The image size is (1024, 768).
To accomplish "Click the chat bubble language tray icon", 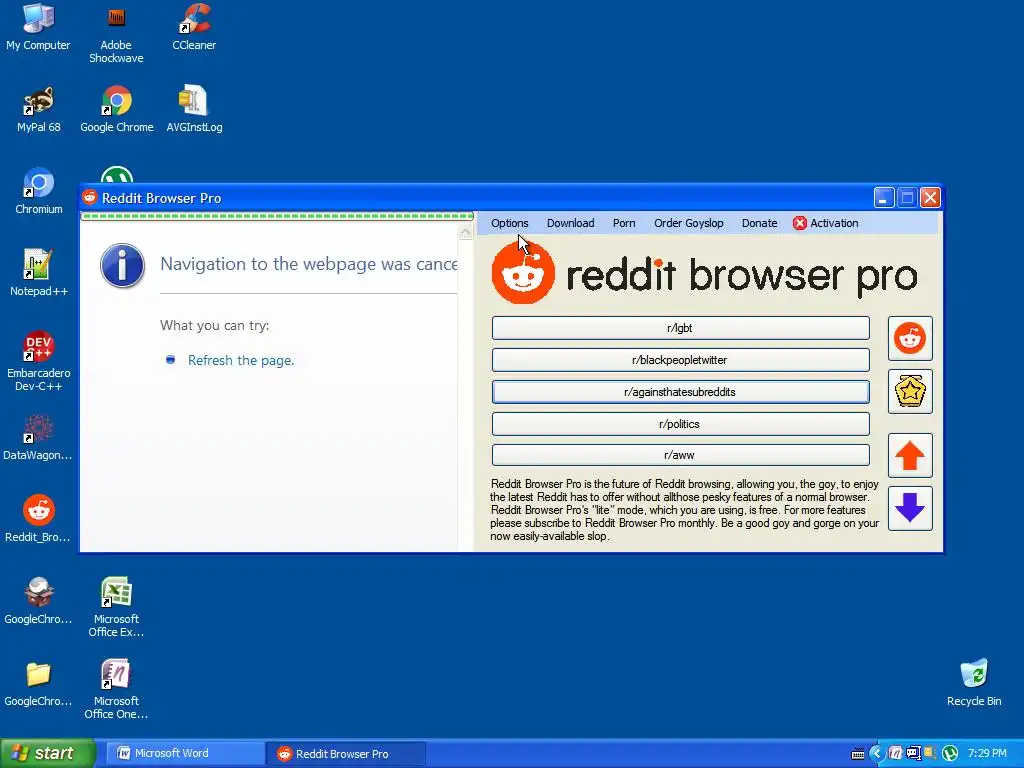I will (913, 754).
